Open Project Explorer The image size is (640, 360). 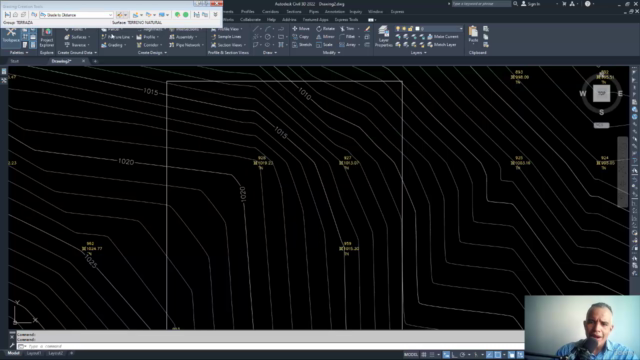47,38
